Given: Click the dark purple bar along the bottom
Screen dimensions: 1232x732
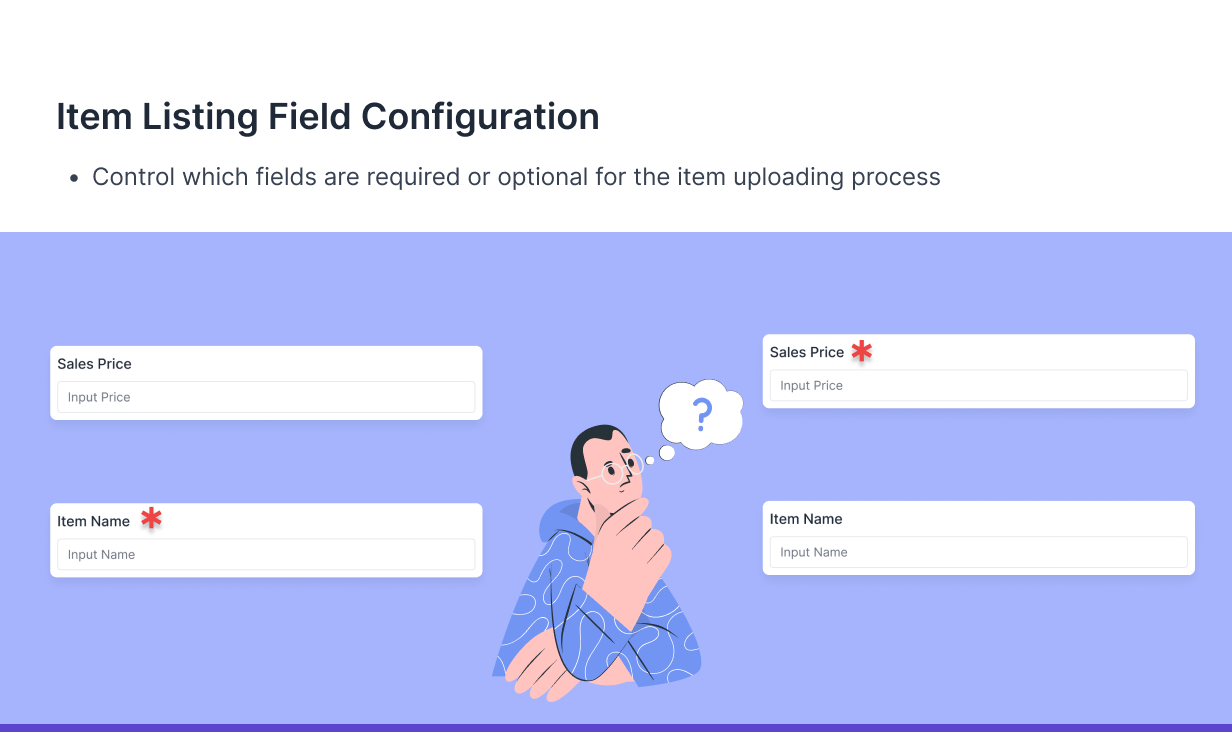Looking at the screenshot, I should 616,727.
